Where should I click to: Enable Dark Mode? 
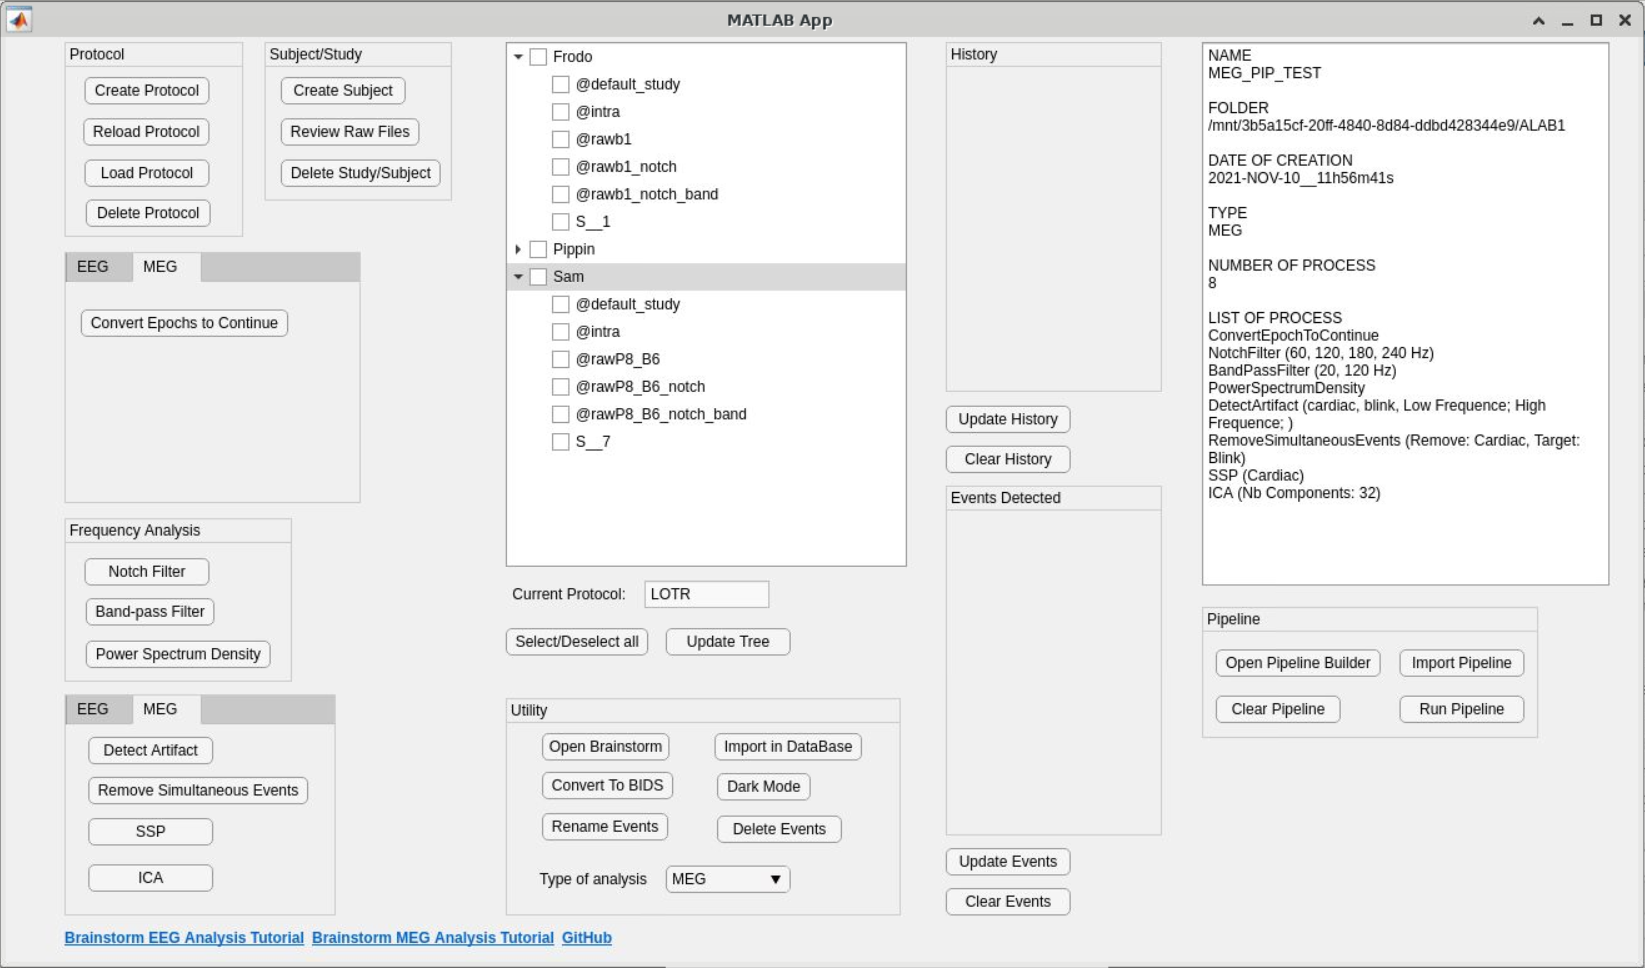[x=762, y=787]
